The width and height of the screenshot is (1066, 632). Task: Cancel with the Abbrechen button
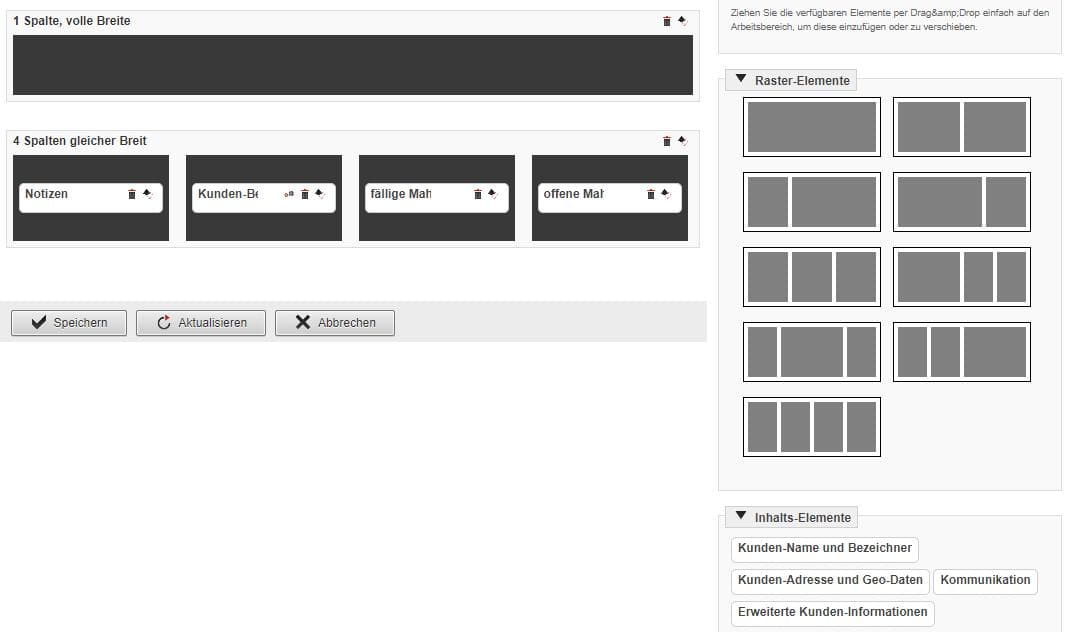click(x=334, y=323)
